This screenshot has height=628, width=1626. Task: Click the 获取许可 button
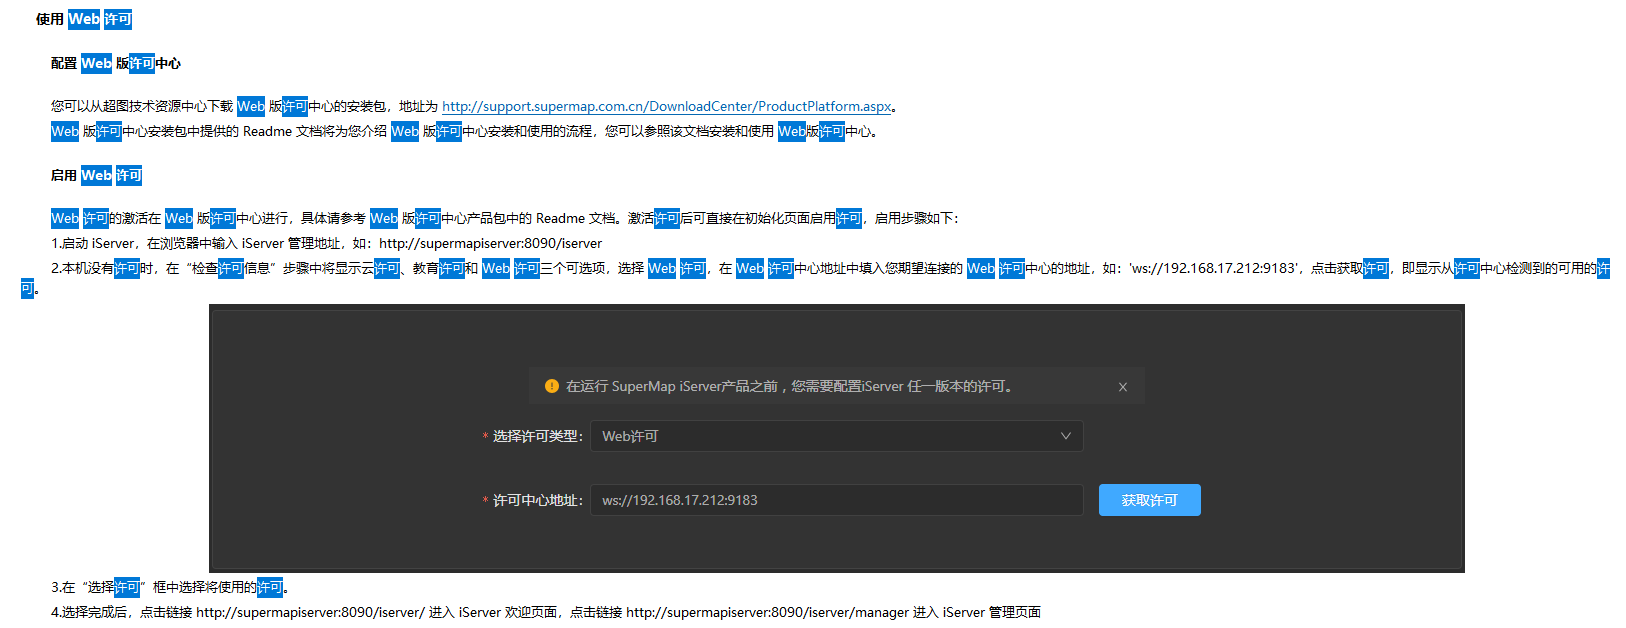coord(1149,500)
